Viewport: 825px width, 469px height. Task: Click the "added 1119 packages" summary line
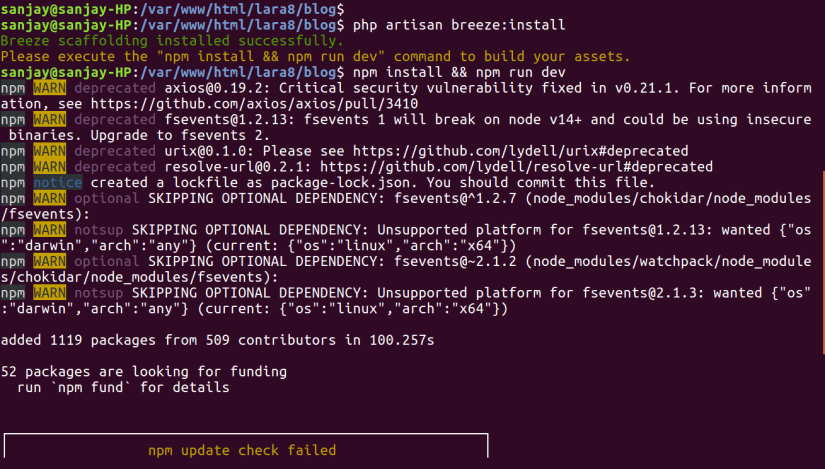point(218,340)
